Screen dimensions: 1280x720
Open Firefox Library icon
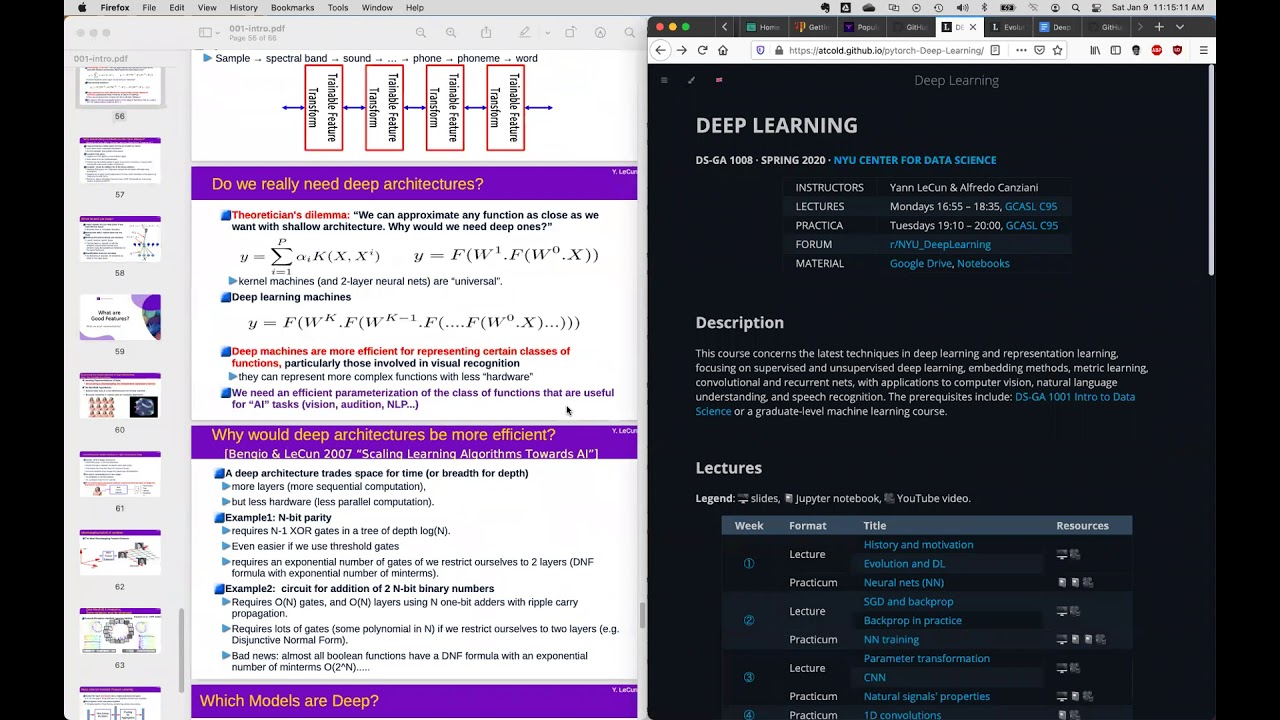pos(1095,50)
